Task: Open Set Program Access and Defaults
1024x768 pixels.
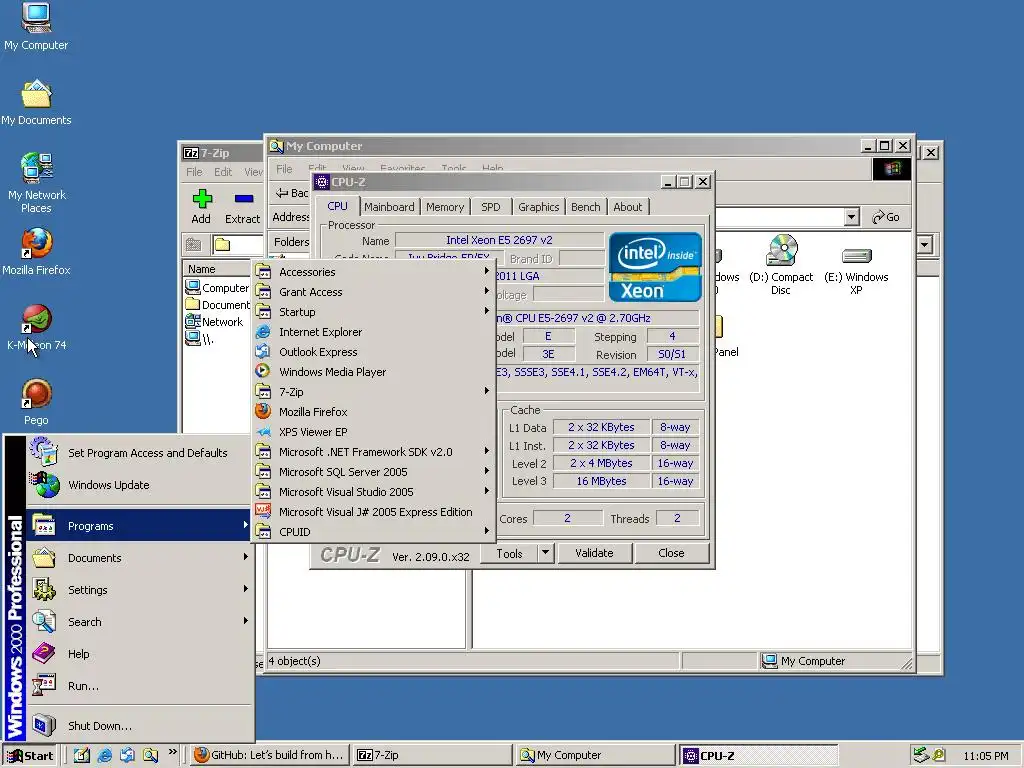Action: pos(140,453)
